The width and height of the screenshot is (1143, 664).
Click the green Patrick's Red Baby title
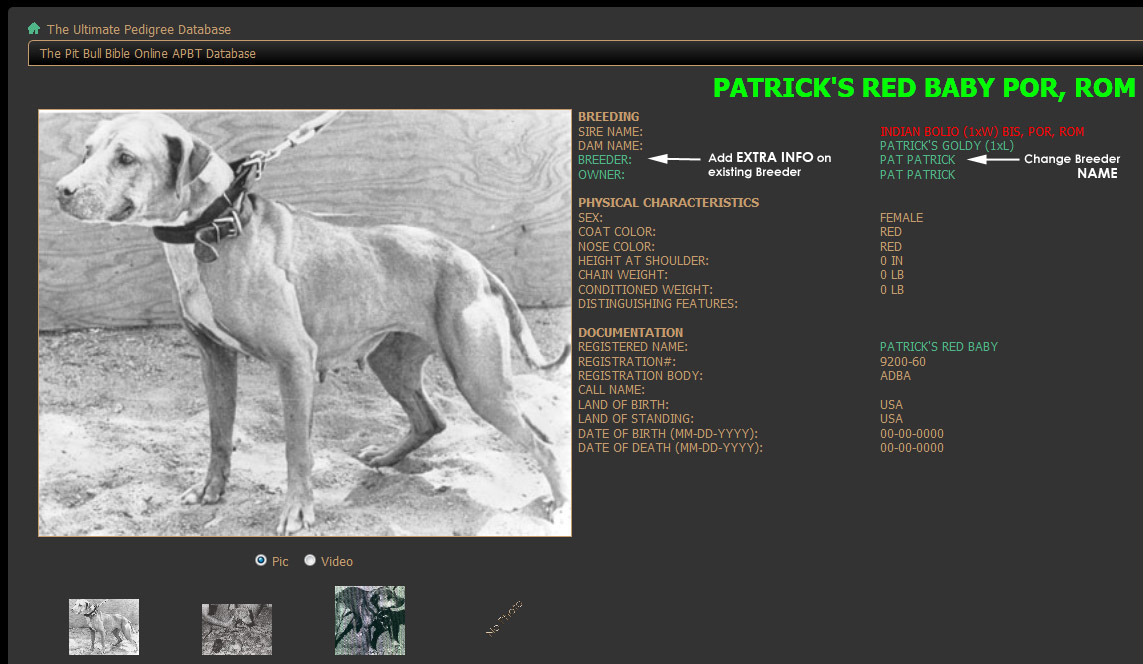point(924,88)
